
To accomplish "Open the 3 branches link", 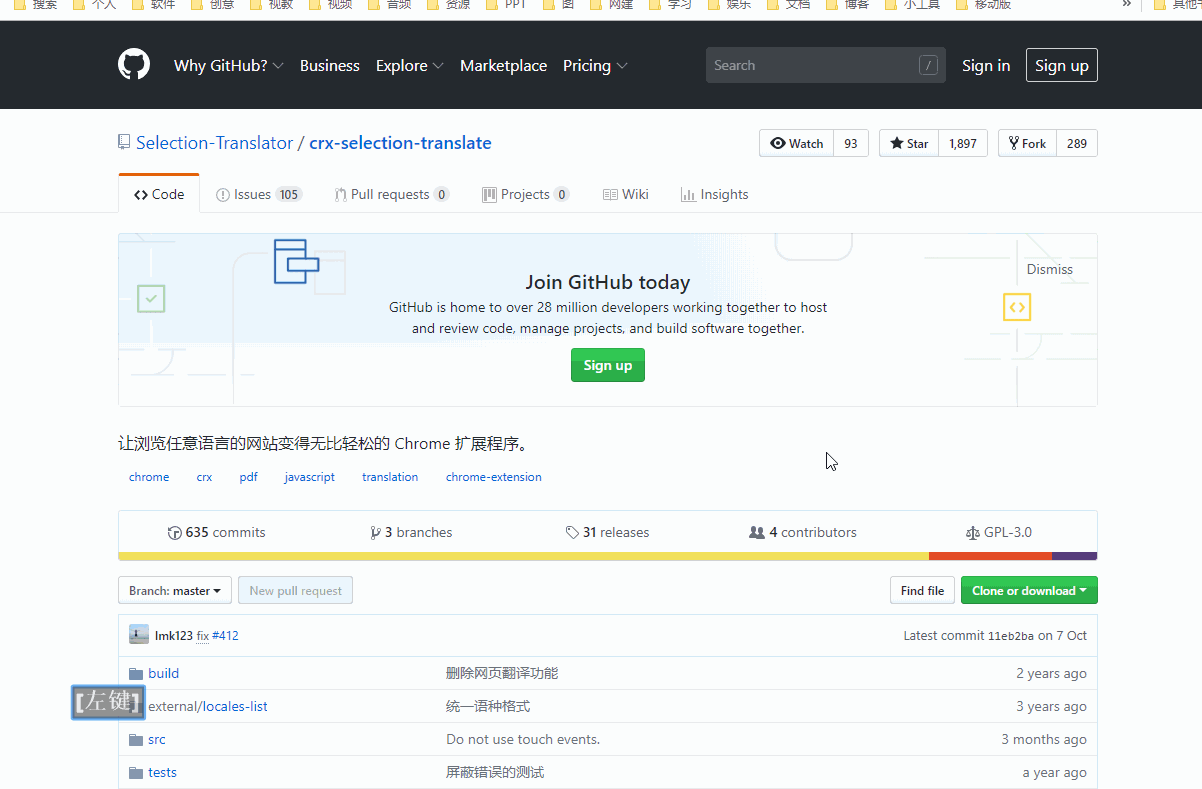I will 411,532.
